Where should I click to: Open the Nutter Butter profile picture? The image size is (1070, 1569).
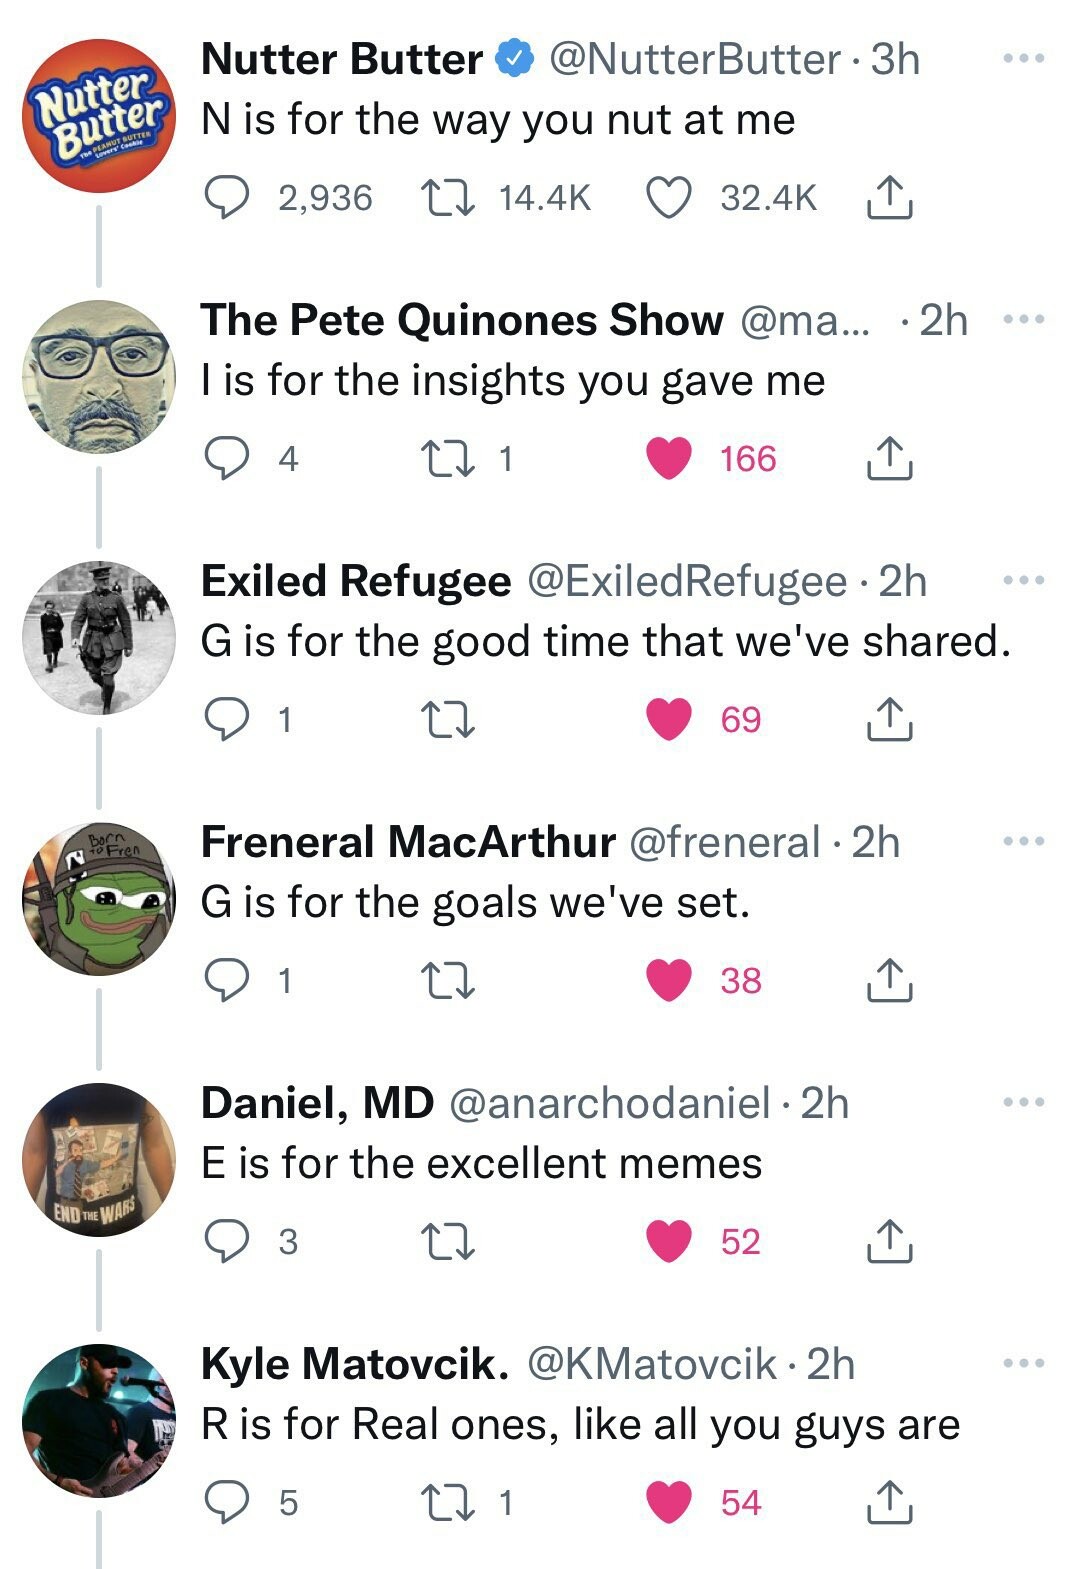click(99, 116)
